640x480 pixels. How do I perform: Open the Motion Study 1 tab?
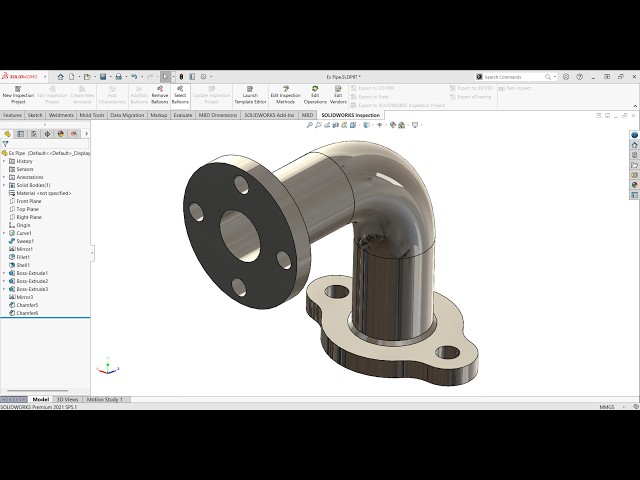105,399
